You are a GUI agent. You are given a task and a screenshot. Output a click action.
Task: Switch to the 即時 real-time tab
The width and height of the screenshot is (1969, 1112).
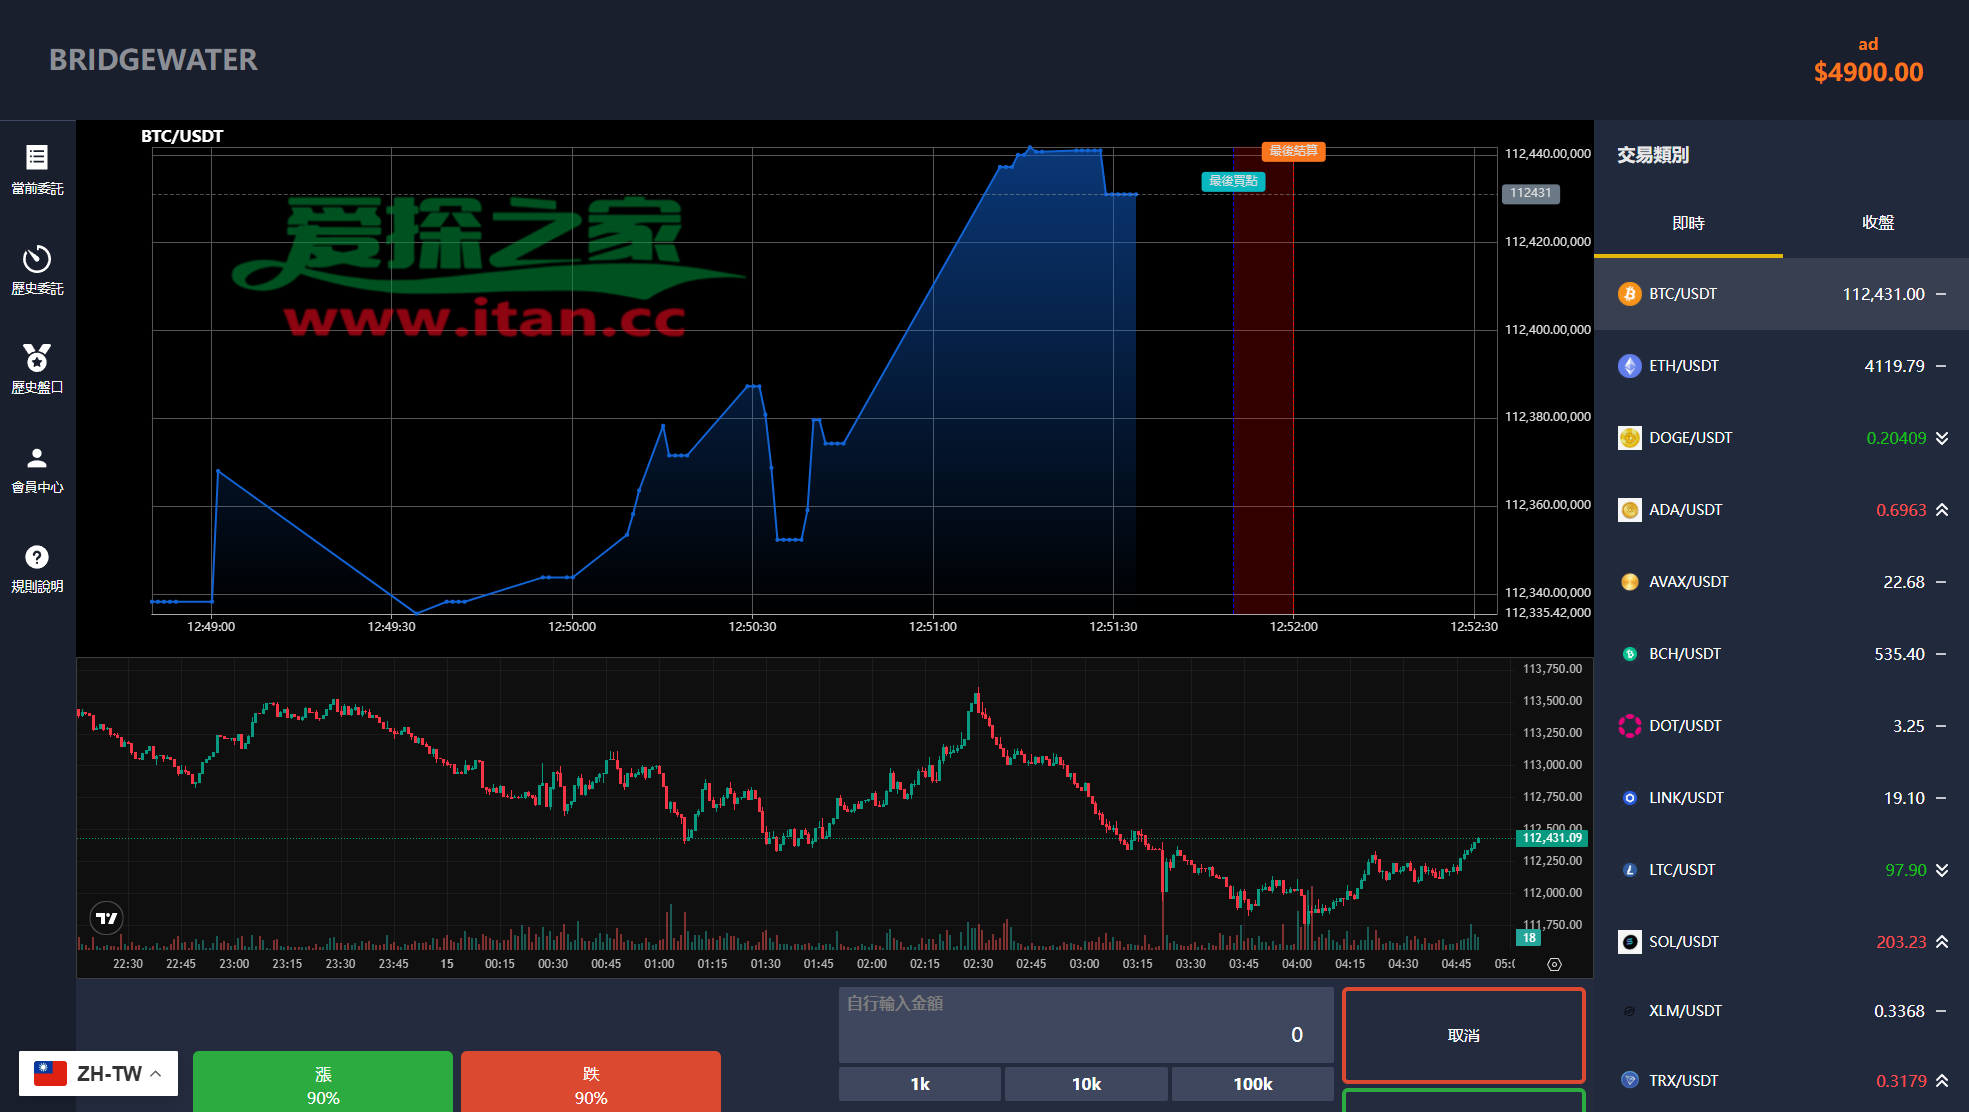click(1688, 223)
